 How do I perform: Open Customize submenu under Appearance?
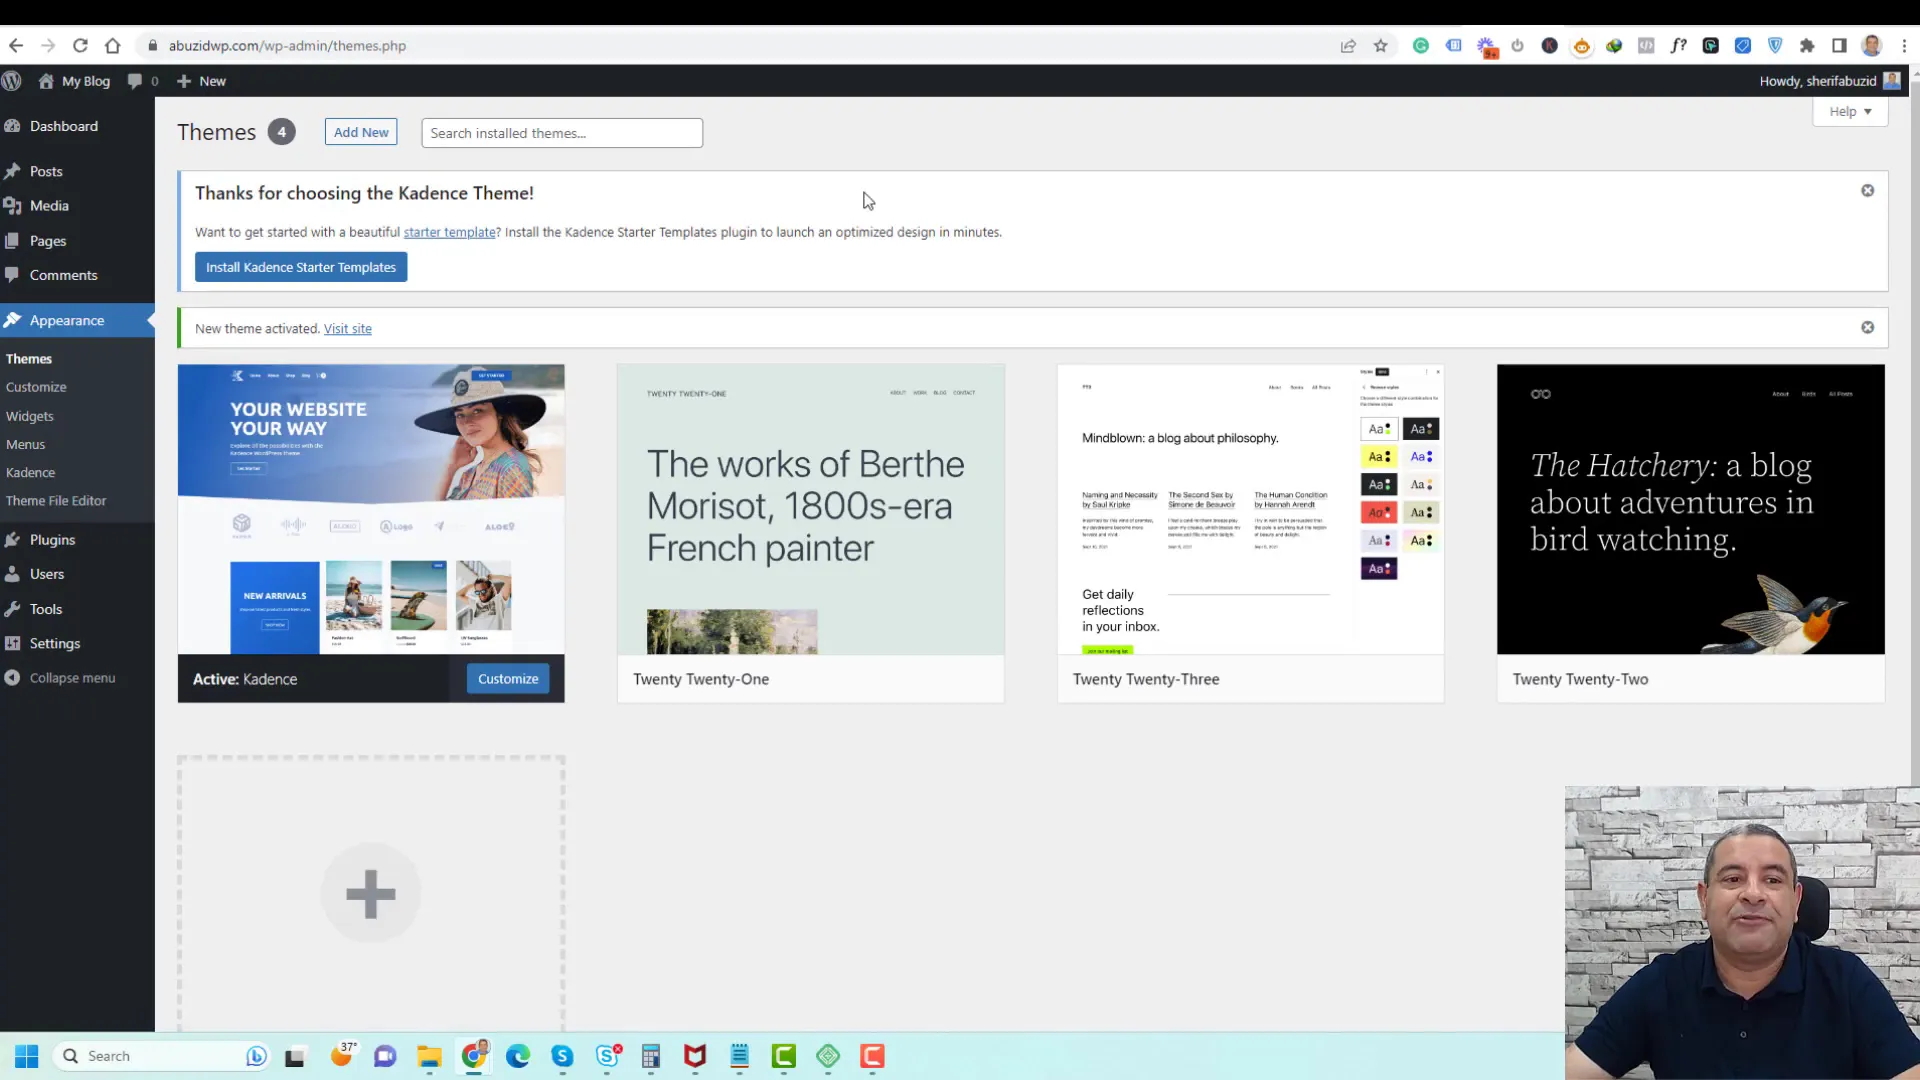point(36,387)
